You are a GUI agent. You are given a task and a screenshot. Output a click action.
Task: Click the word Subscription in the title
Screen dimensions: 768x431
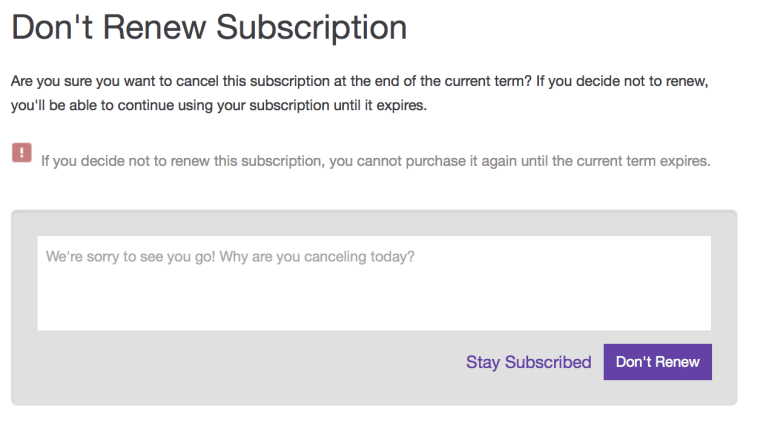312,27
